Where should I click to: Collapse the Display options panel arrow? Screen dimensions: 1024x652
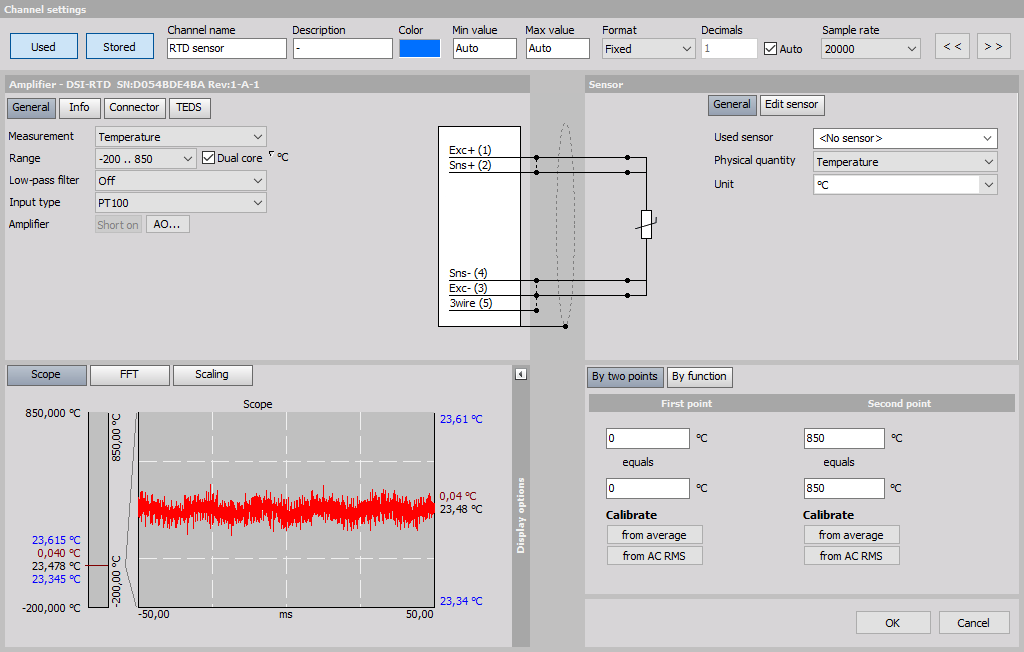[520, 374]
